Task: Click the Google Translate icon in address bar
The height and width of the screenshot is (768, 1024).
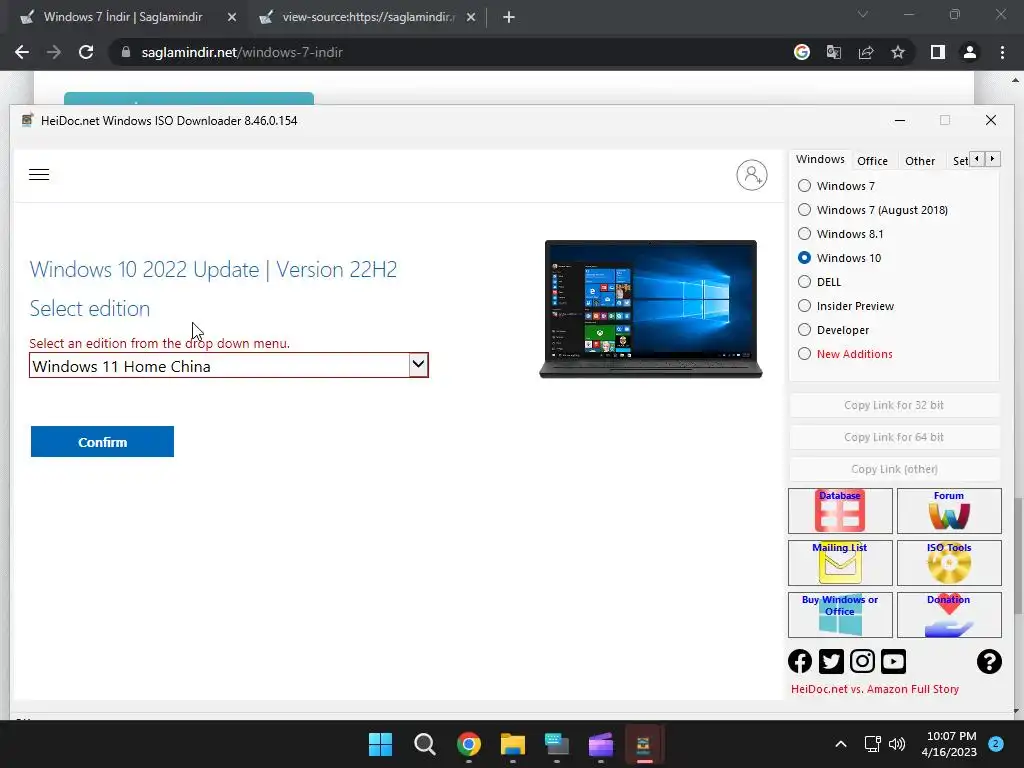Action: (833, 52)
